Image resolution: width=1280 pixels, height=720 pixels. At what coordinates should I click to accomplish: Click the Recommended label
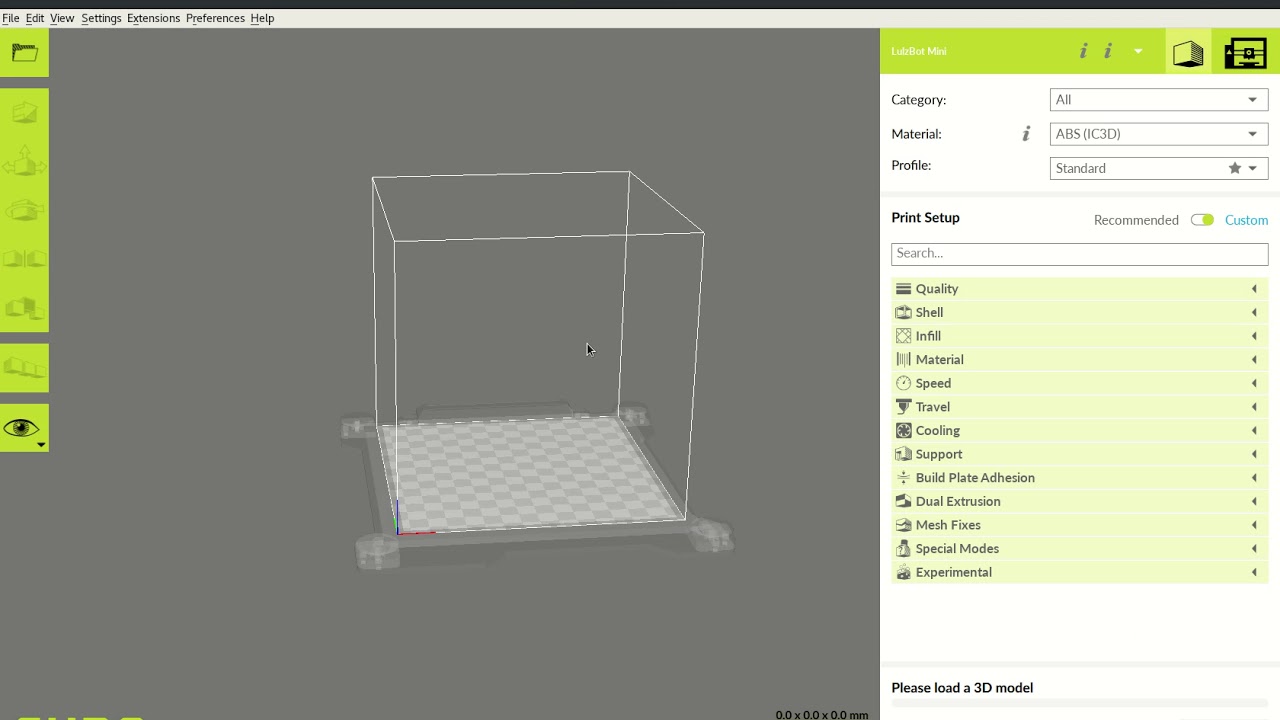coord(1136,220)
